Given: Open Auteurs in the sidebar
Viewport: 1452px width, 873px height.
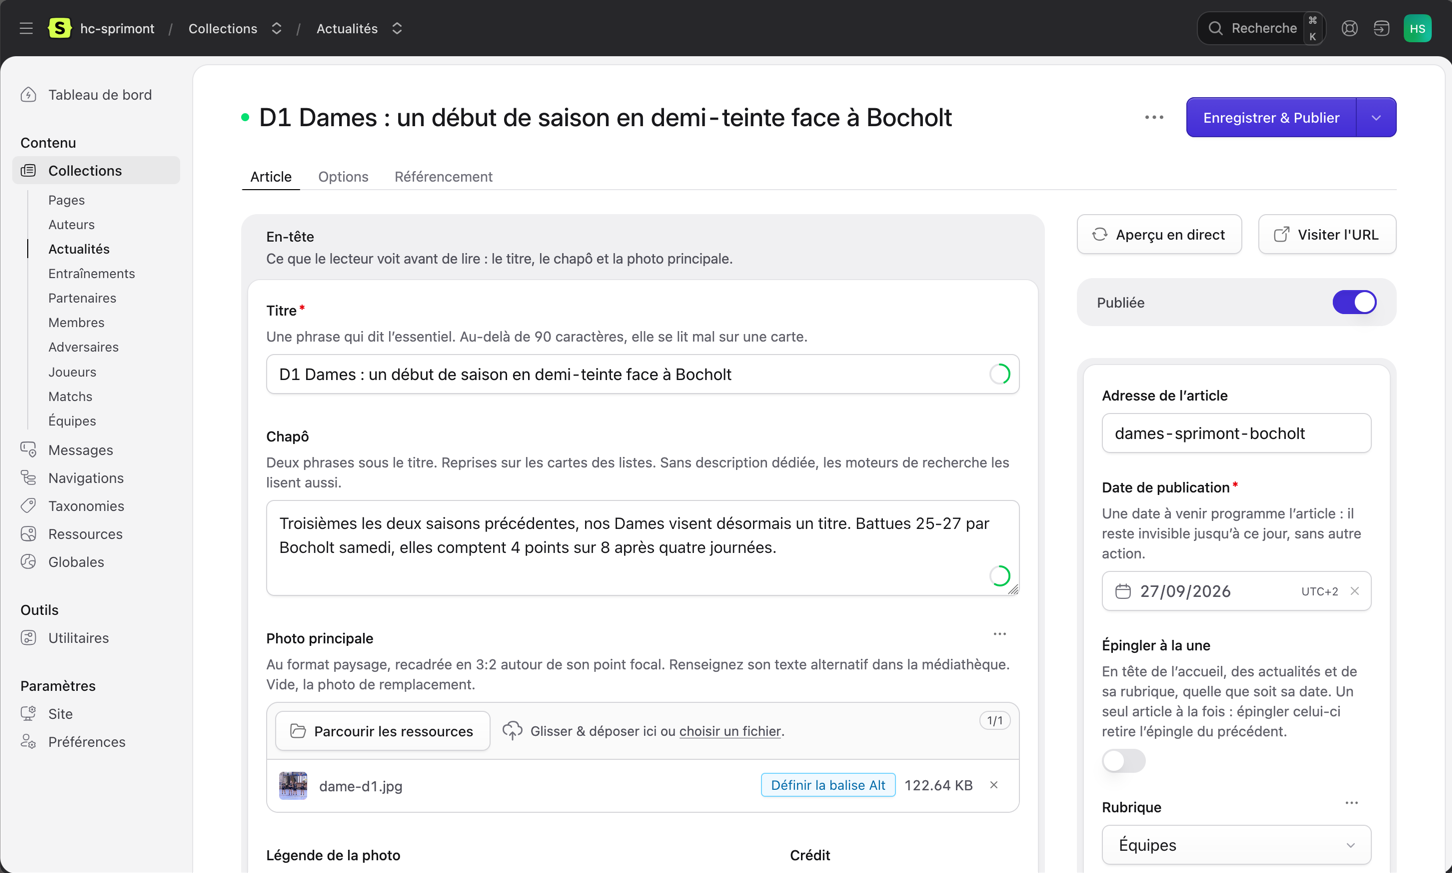Looking at the screenshot, I should click(71, 225).
